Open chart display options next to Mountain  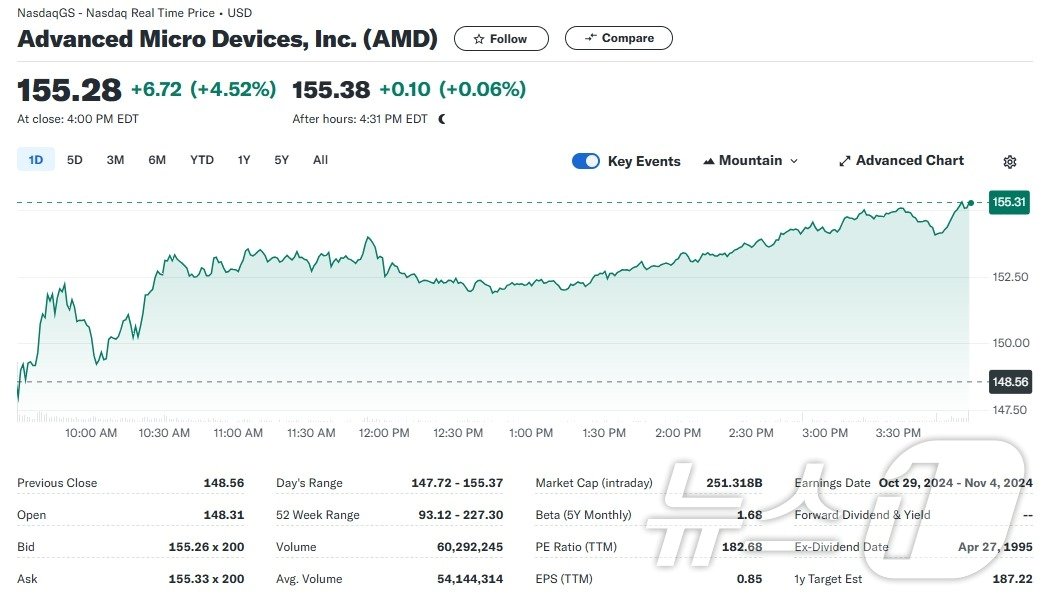coord(795,161)
